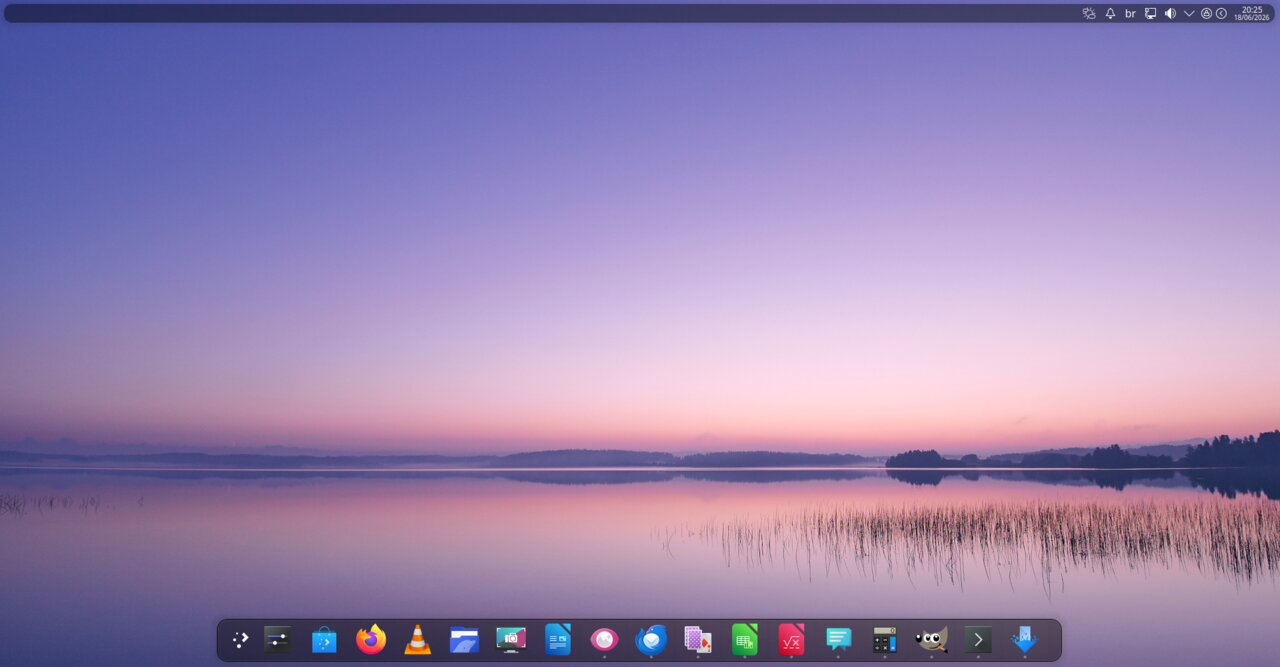Open the Dolphin file manager icon
The image size is (1280, 667).
tap(464, 639)
